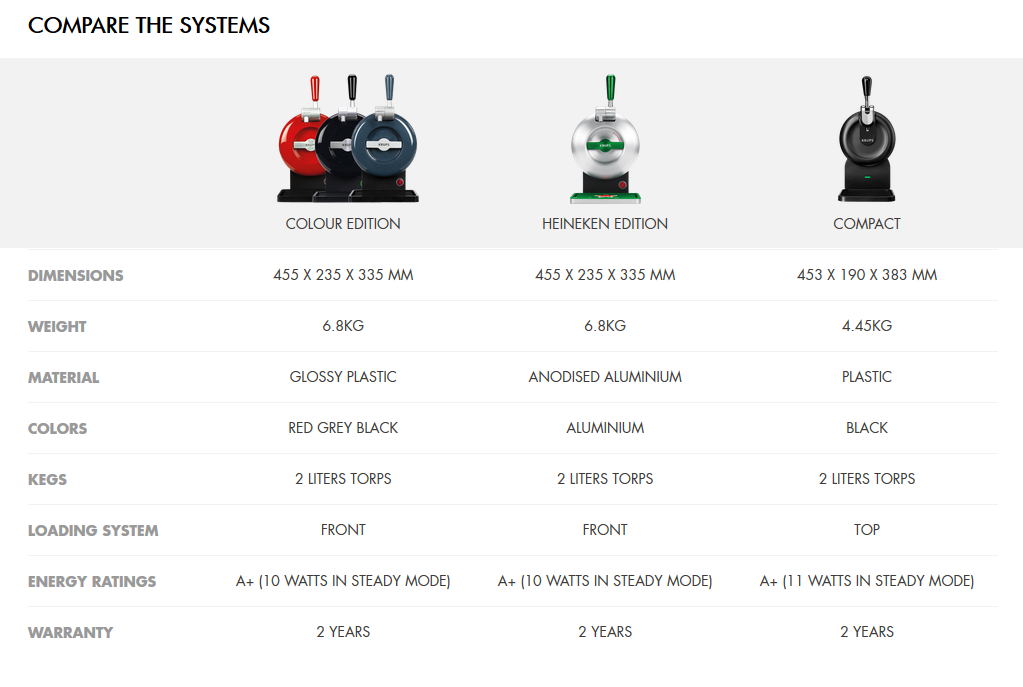
Task: Click ALUMINIUM colors value
Action: (x=605, y=427)
